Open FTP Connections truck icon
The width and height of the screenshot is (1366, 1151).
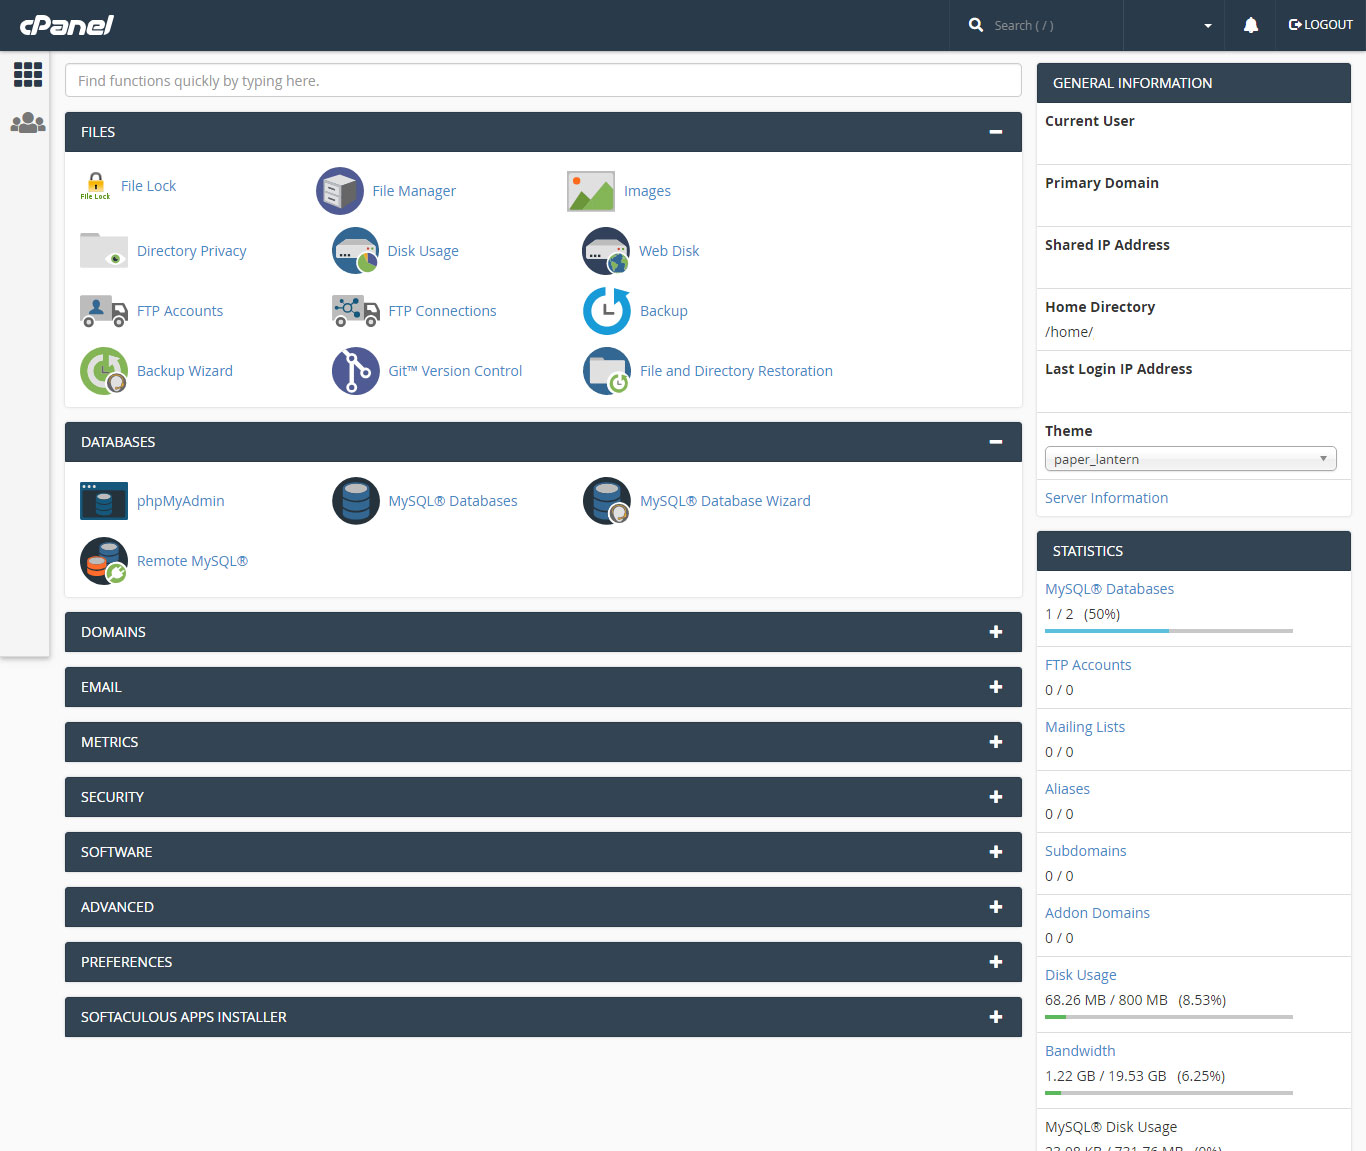355,311
